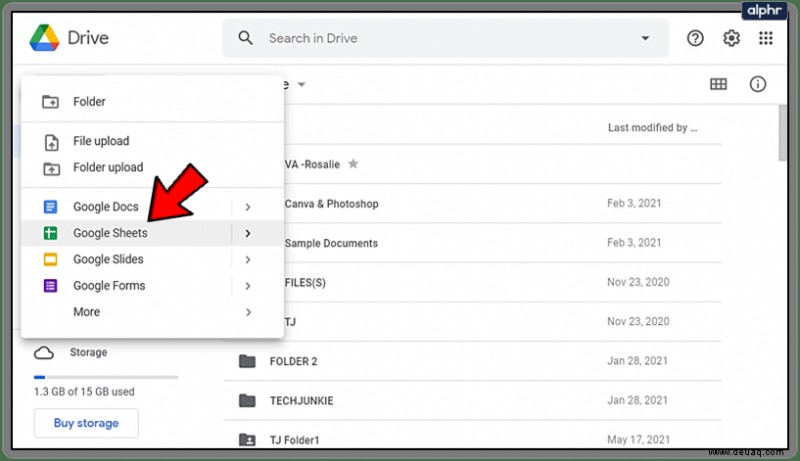
Task: Select the FOLDER 2 name
Action: [293, 362]
